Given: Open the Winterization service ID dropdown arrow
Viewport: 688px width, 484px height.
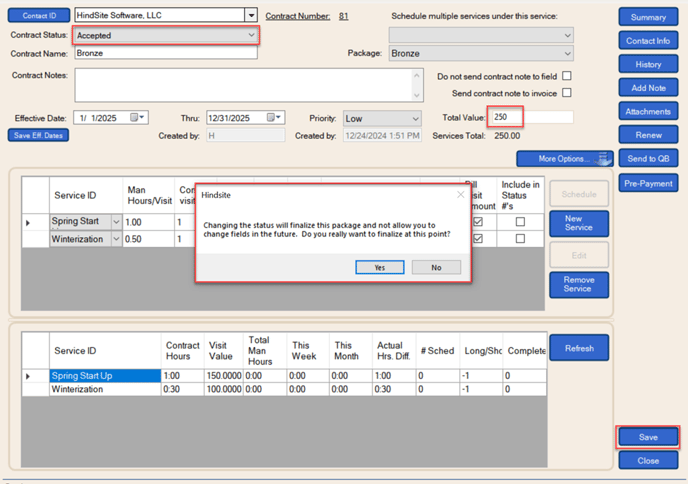Looking at the screenshot, I should 116,239.
